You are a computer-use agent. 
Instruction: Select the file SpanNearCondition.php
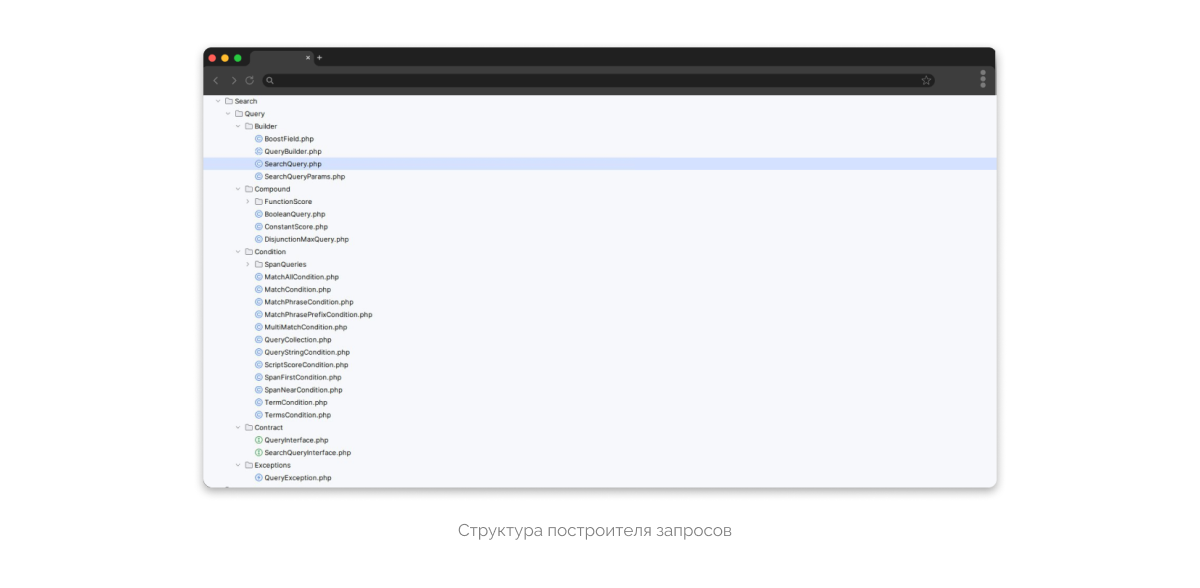tap(303, 390)
